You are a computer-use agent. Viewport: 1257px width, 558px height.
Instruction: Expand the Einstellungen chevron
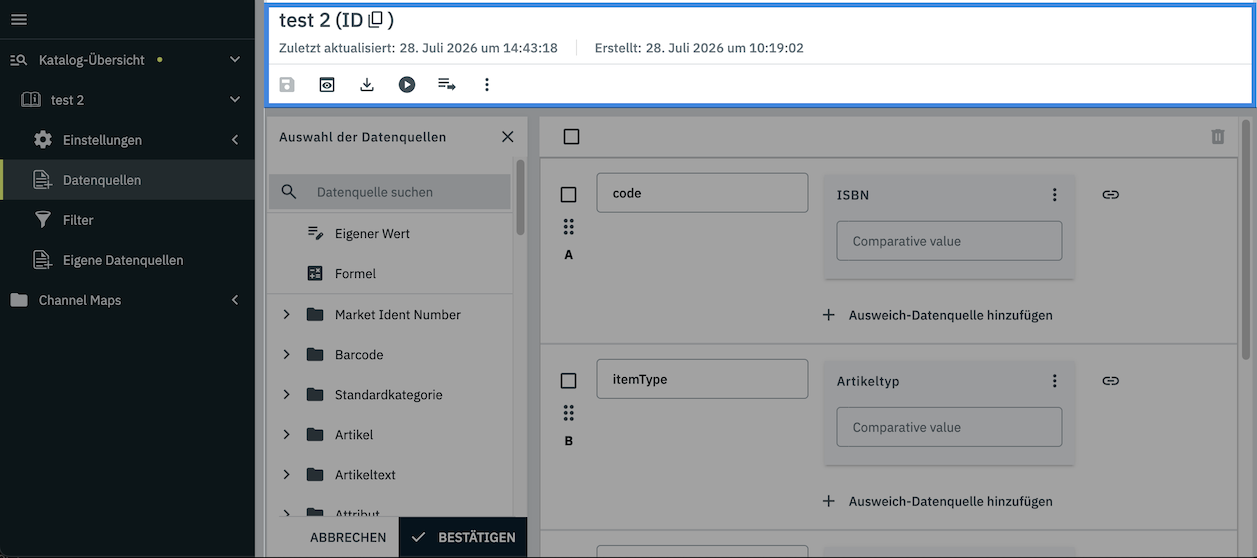(235, 140)
